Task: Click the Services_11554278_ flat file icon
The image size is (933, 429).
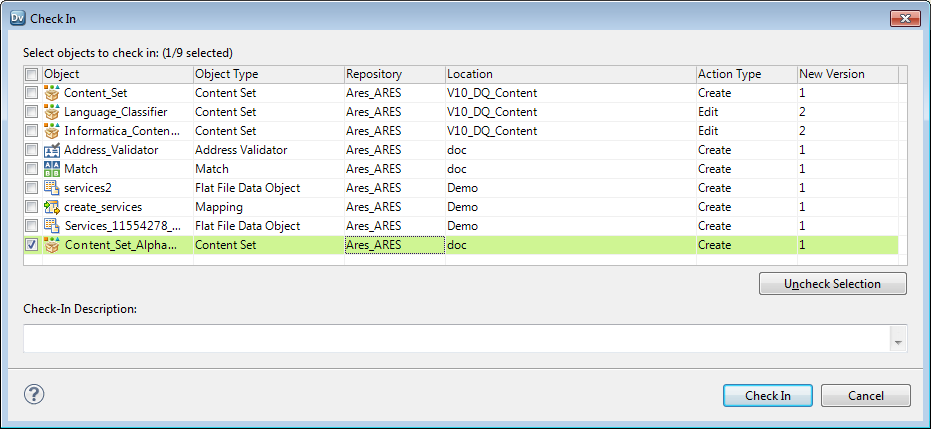Action: point(52,226)
